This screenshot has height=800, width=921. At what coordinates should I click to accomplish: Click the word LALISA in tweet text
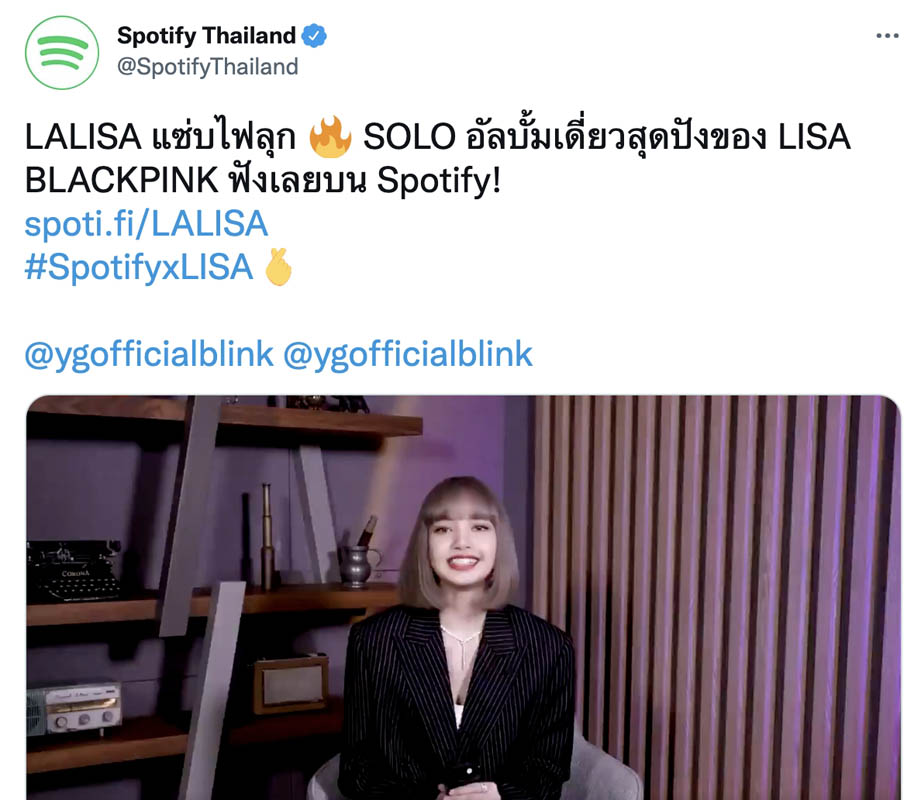[x=83, y=137]
